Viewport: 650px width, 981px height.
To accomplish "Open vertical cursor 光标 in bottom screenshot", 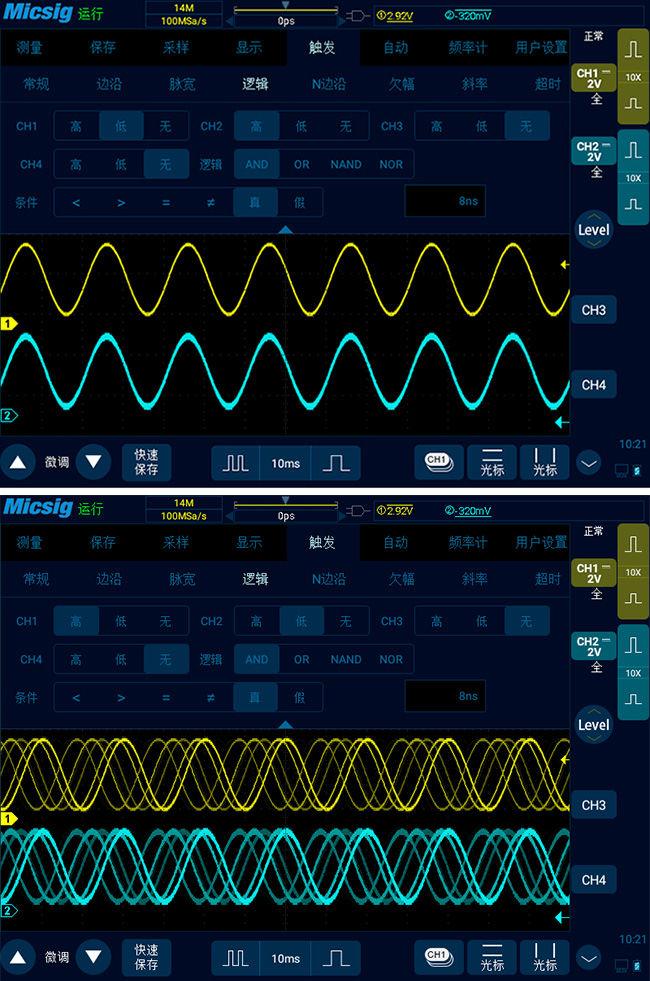I will pyautogui.click(x=544, y=957).
